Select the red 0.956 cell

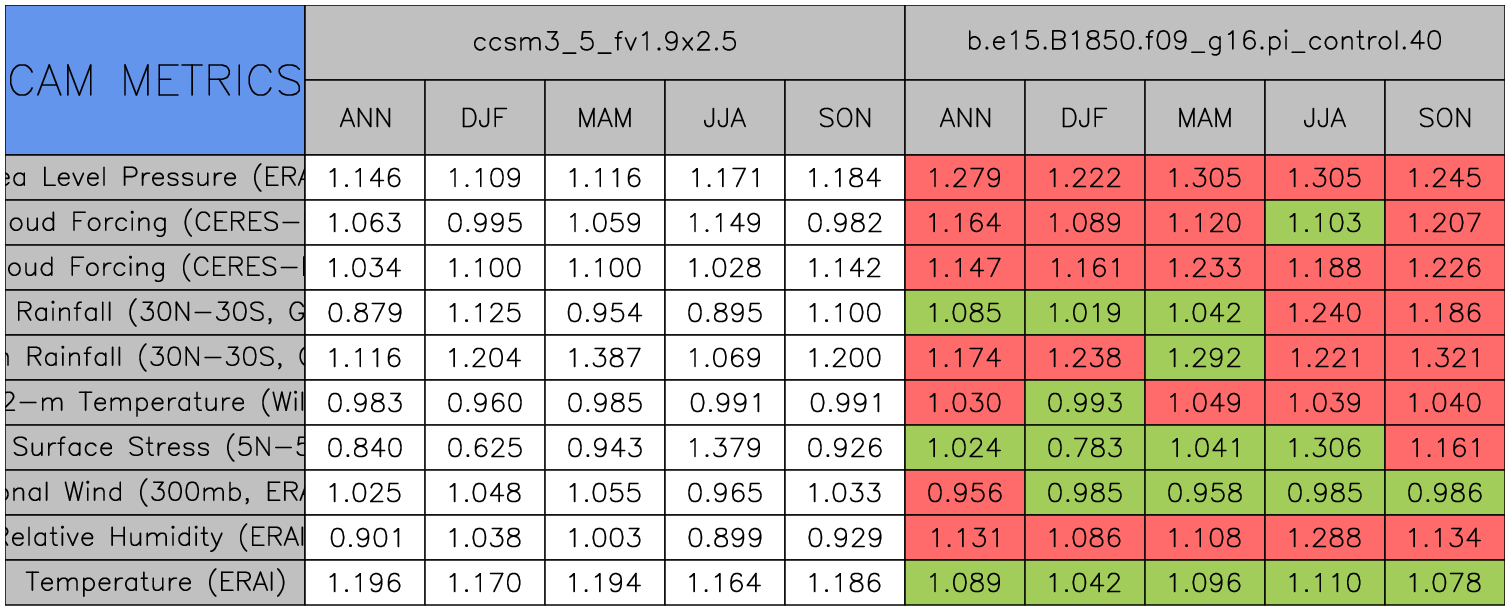tap(964, 493)
